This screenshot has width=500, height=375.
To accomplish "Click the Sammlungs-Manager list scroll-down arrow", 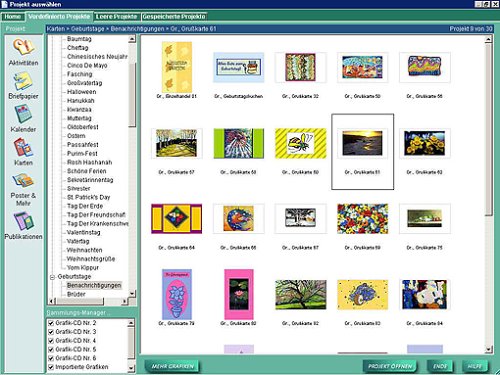I will point(131,368).
